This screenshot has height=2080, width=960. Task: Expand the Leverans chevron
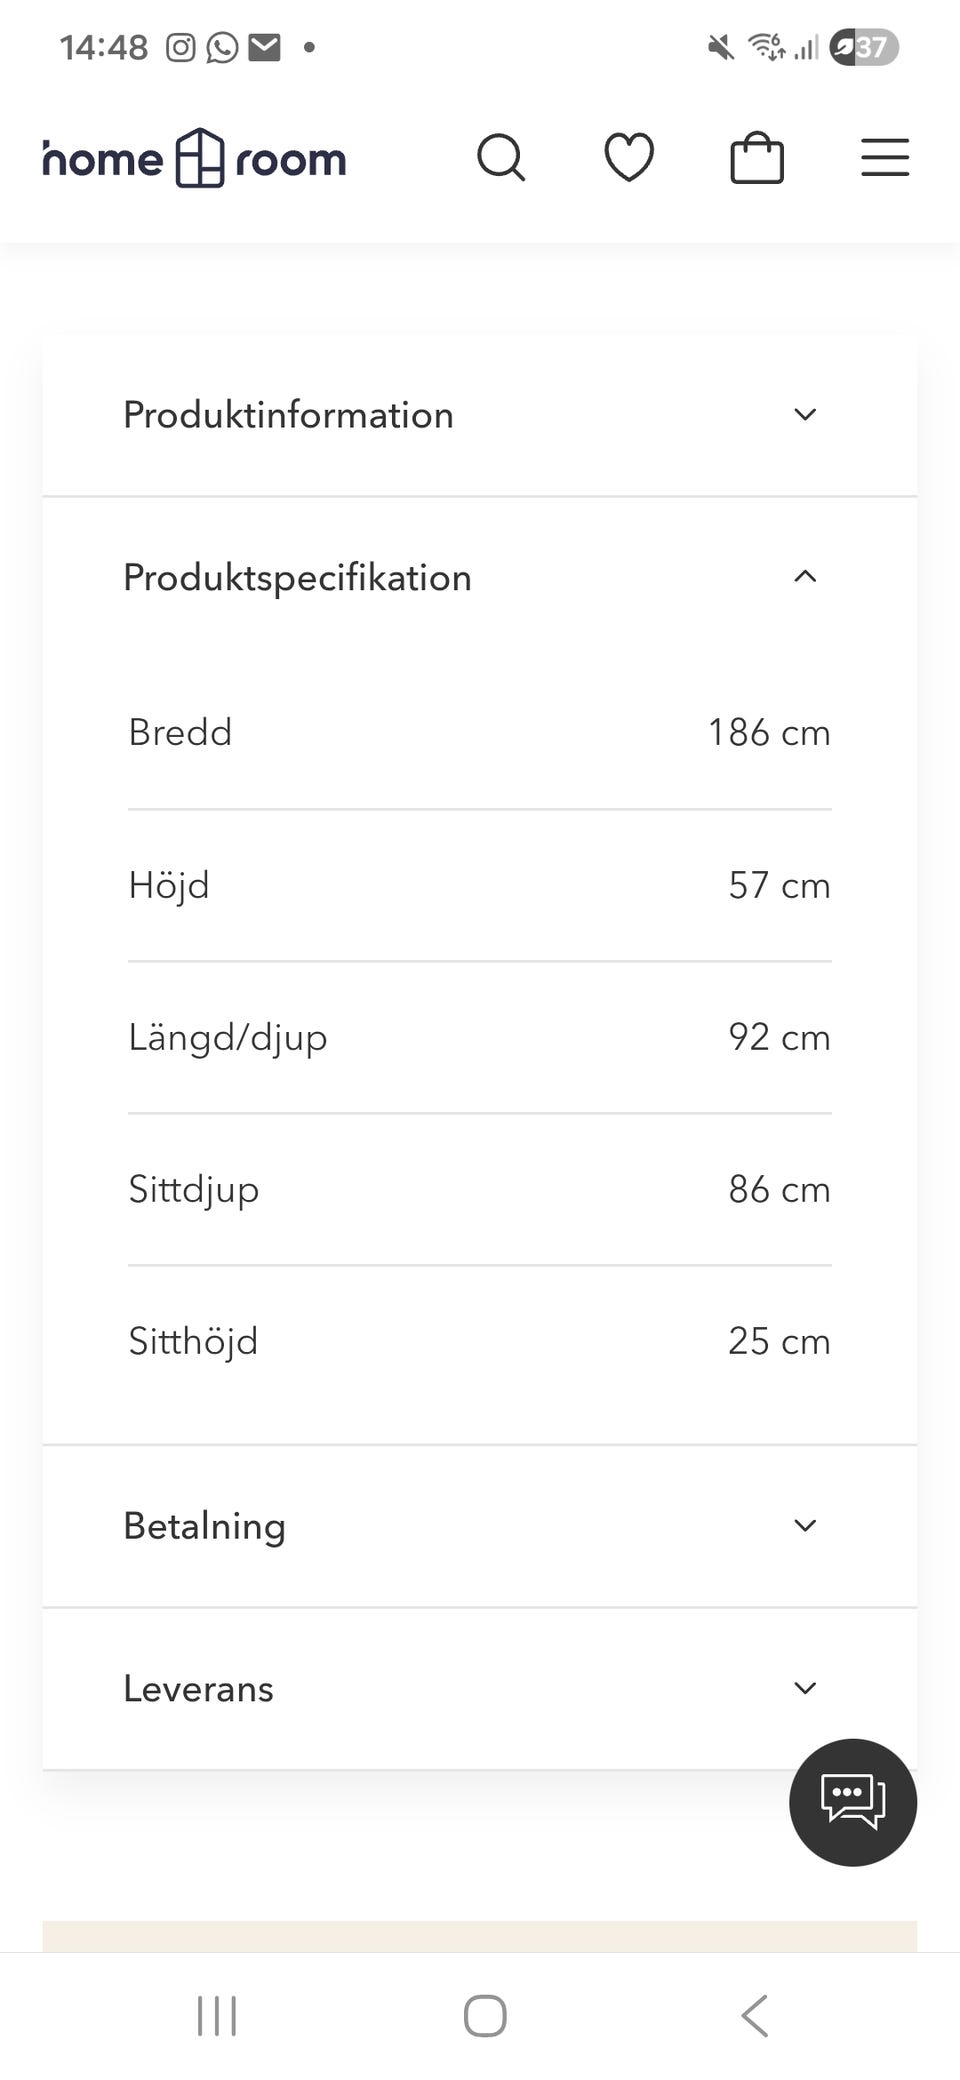pos(805,1689)
